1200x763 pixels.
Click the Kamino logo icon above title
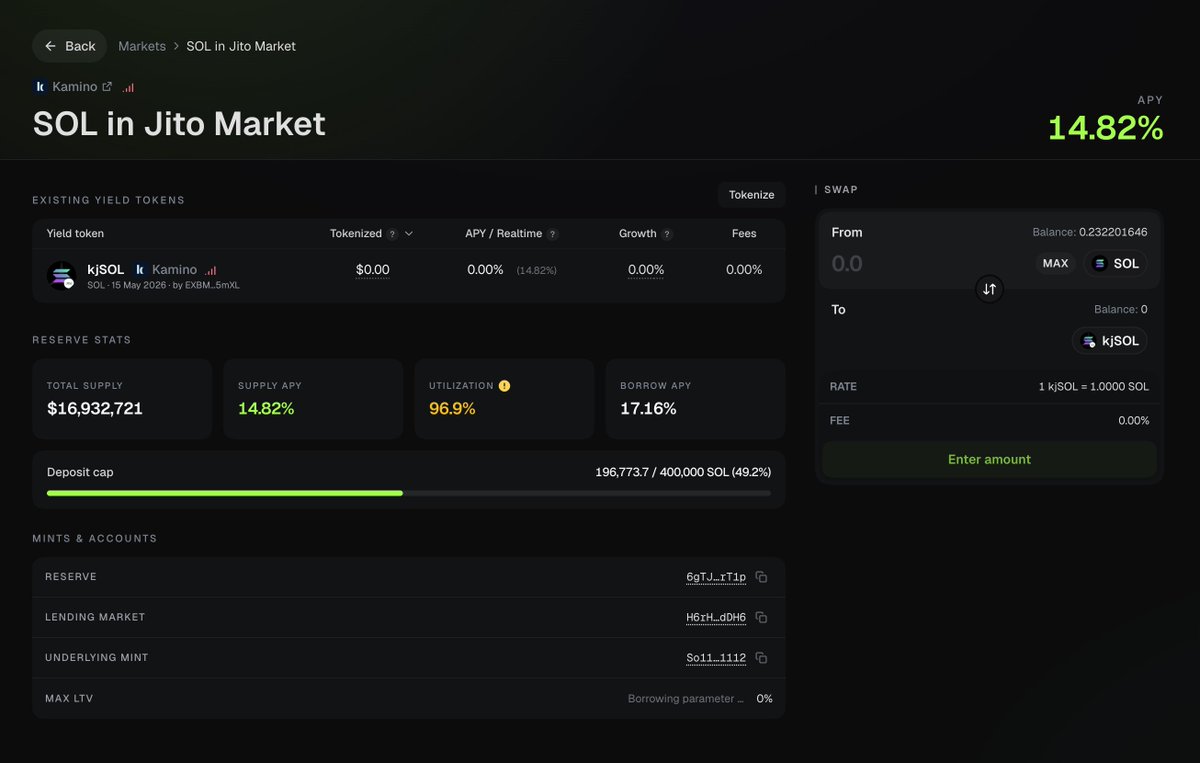click(40, 87)
